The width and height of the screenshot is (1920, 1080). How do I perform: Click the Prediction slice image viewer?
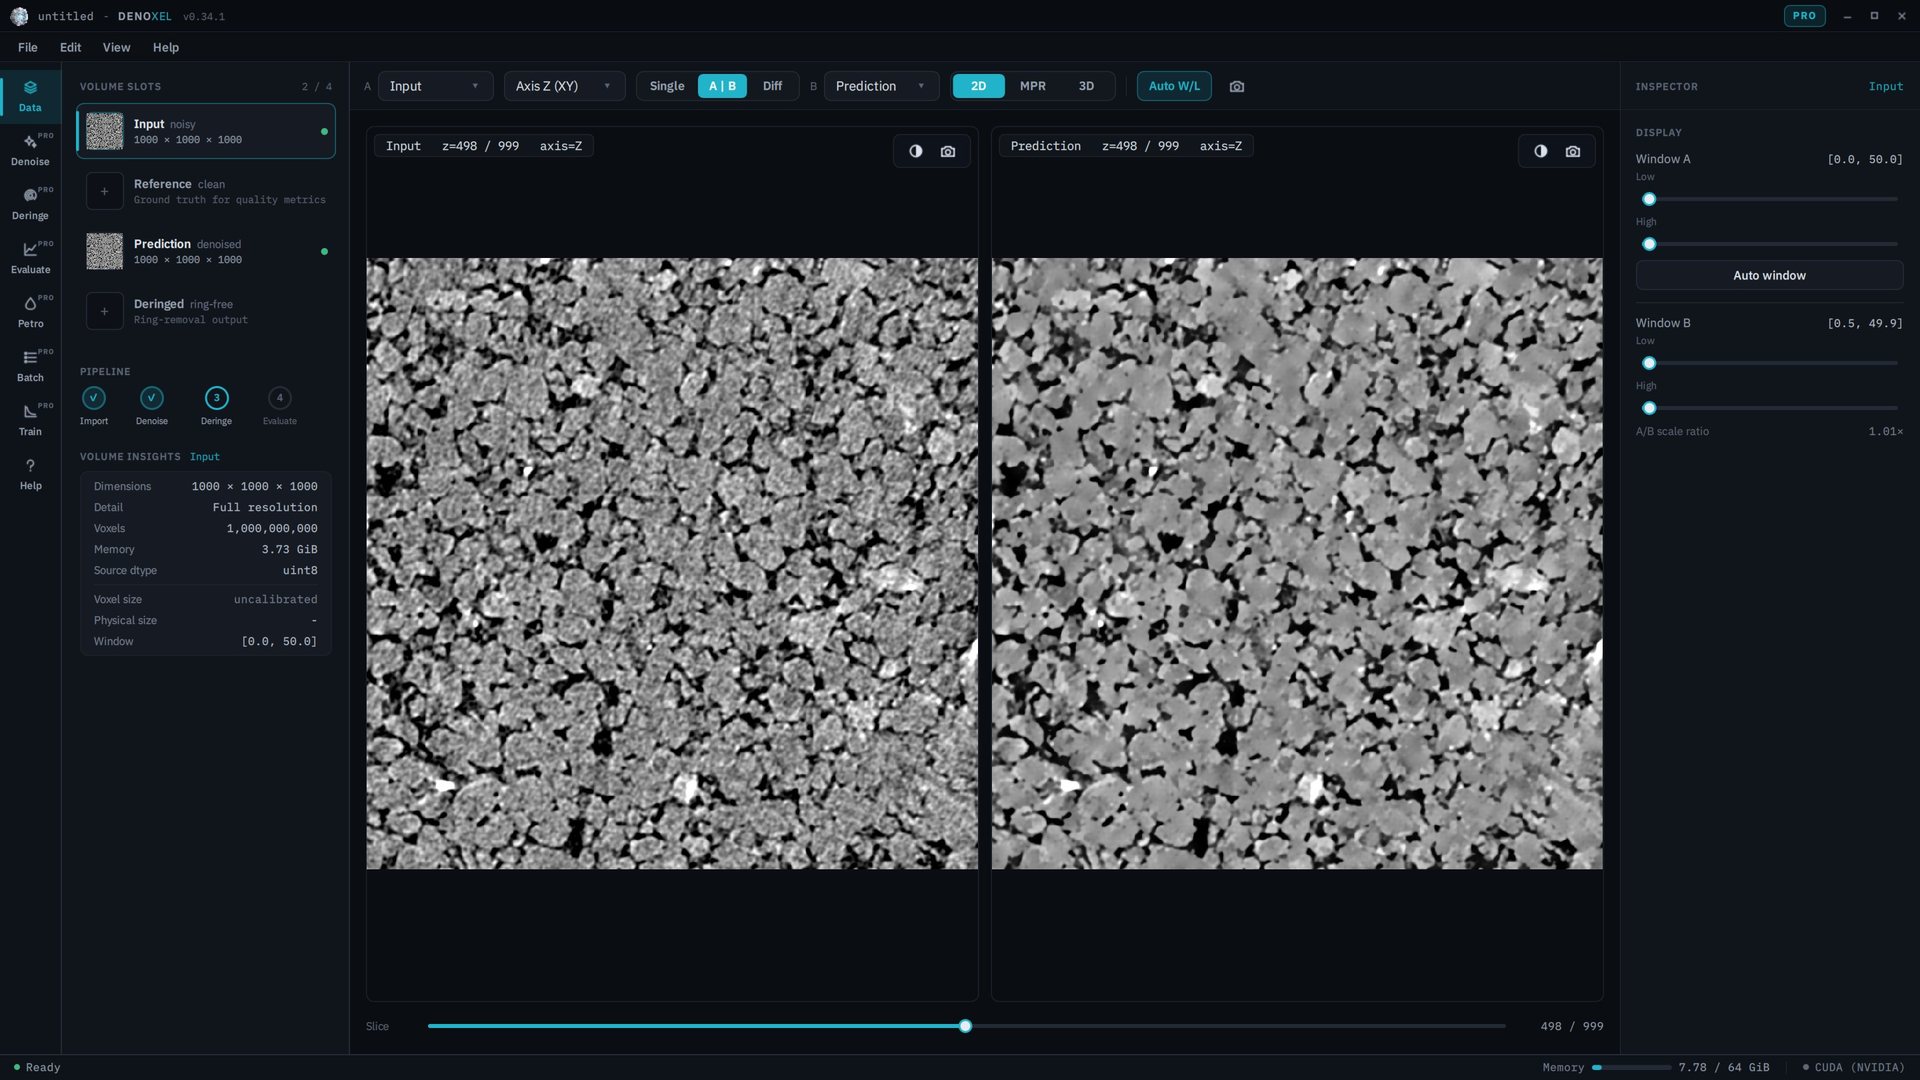(x=1297, y=564)
